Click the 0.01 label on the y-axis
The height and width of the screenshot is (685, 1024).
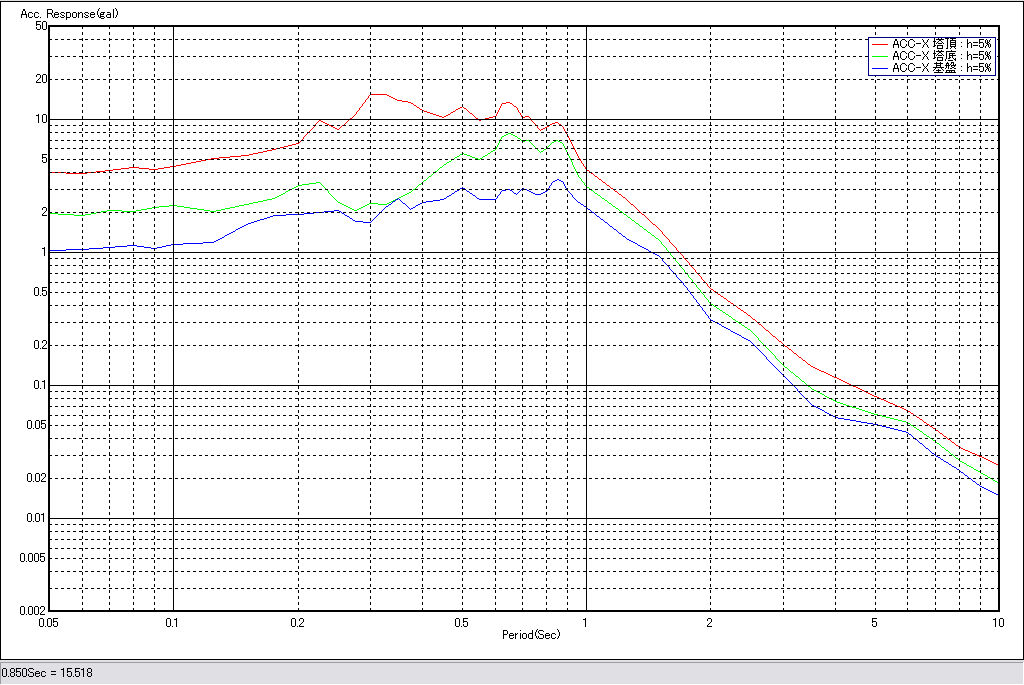tap(36, 518)
